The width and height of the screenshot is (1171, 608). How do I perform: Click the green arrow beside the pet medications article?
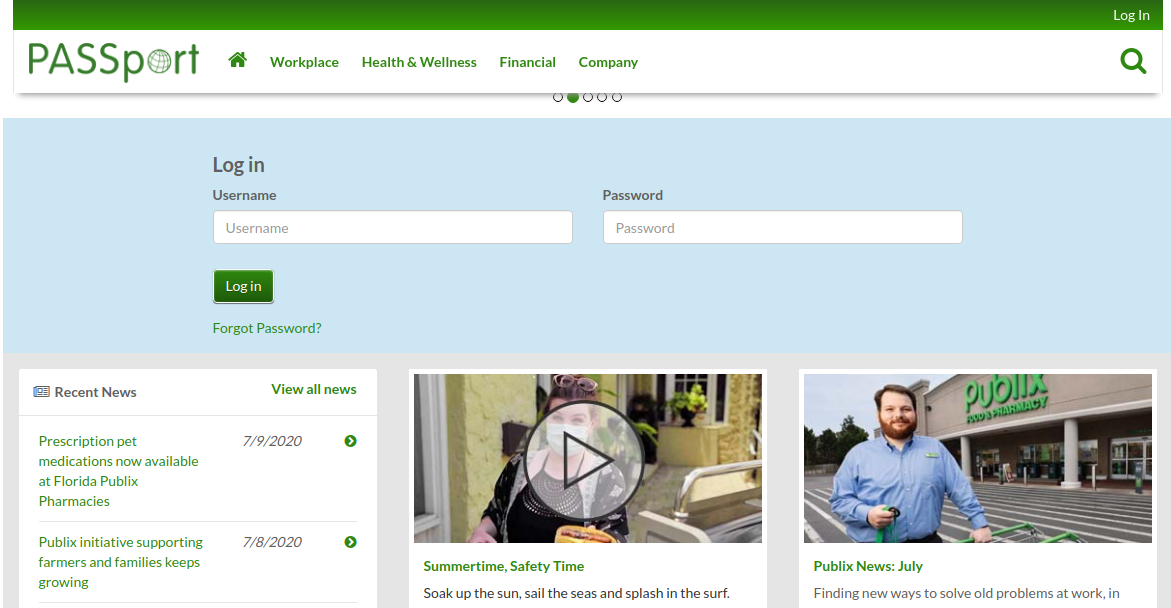350,441
